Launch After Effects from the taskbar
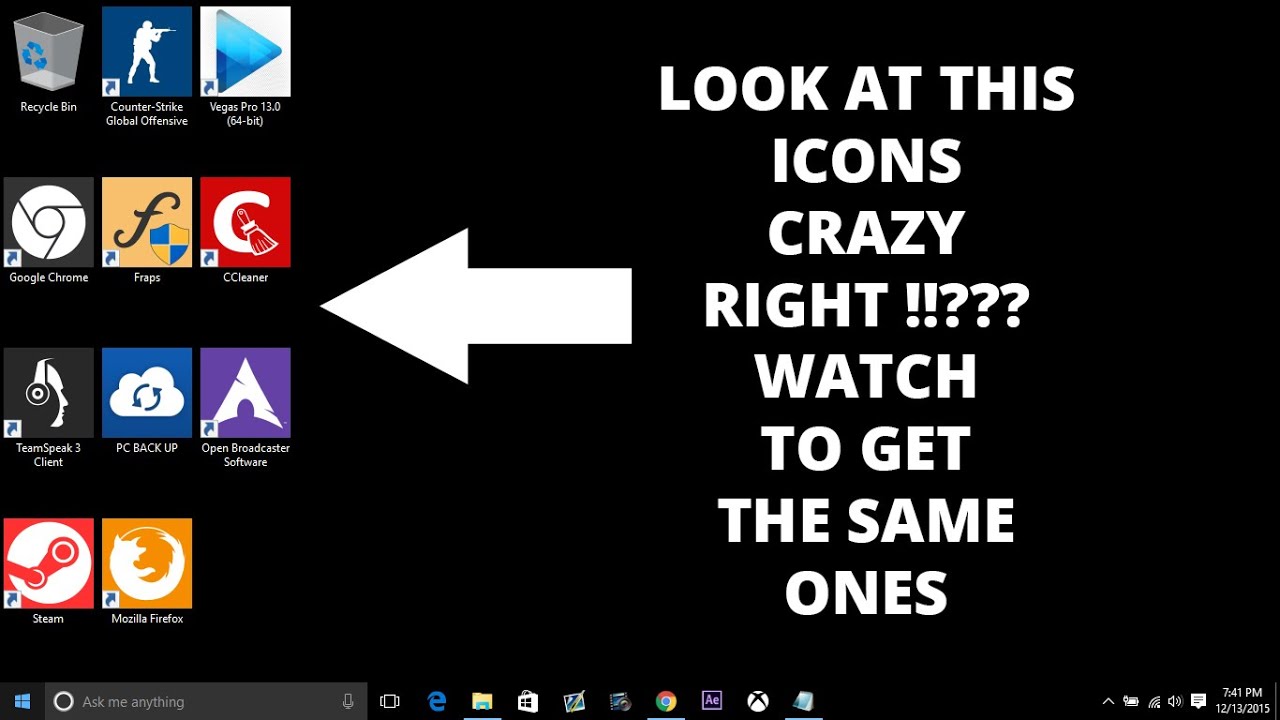 pyautogui.click(x=712, y=701)
